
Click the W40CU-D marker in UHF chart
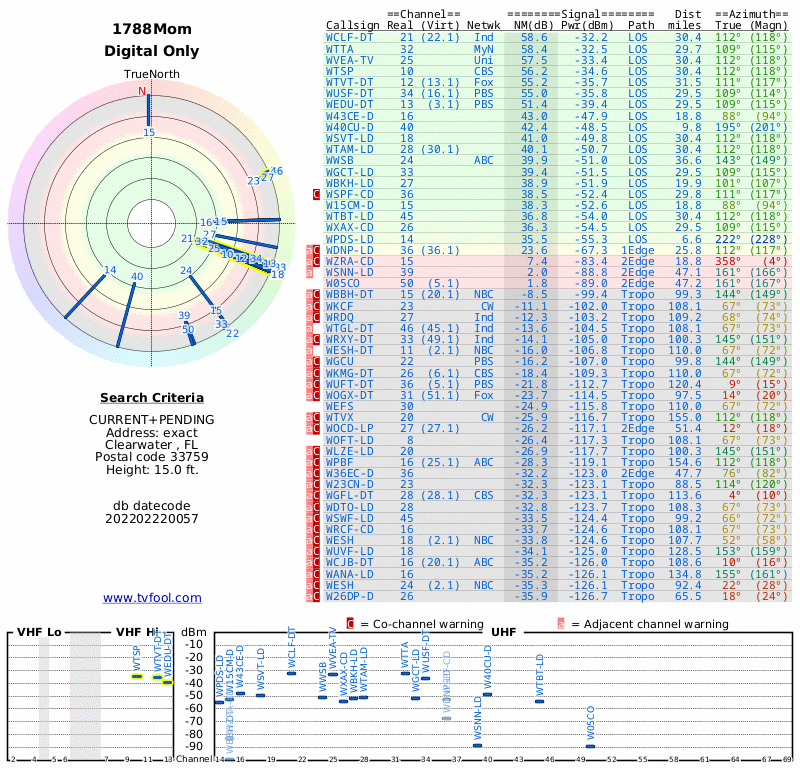[x=487, y=695]
